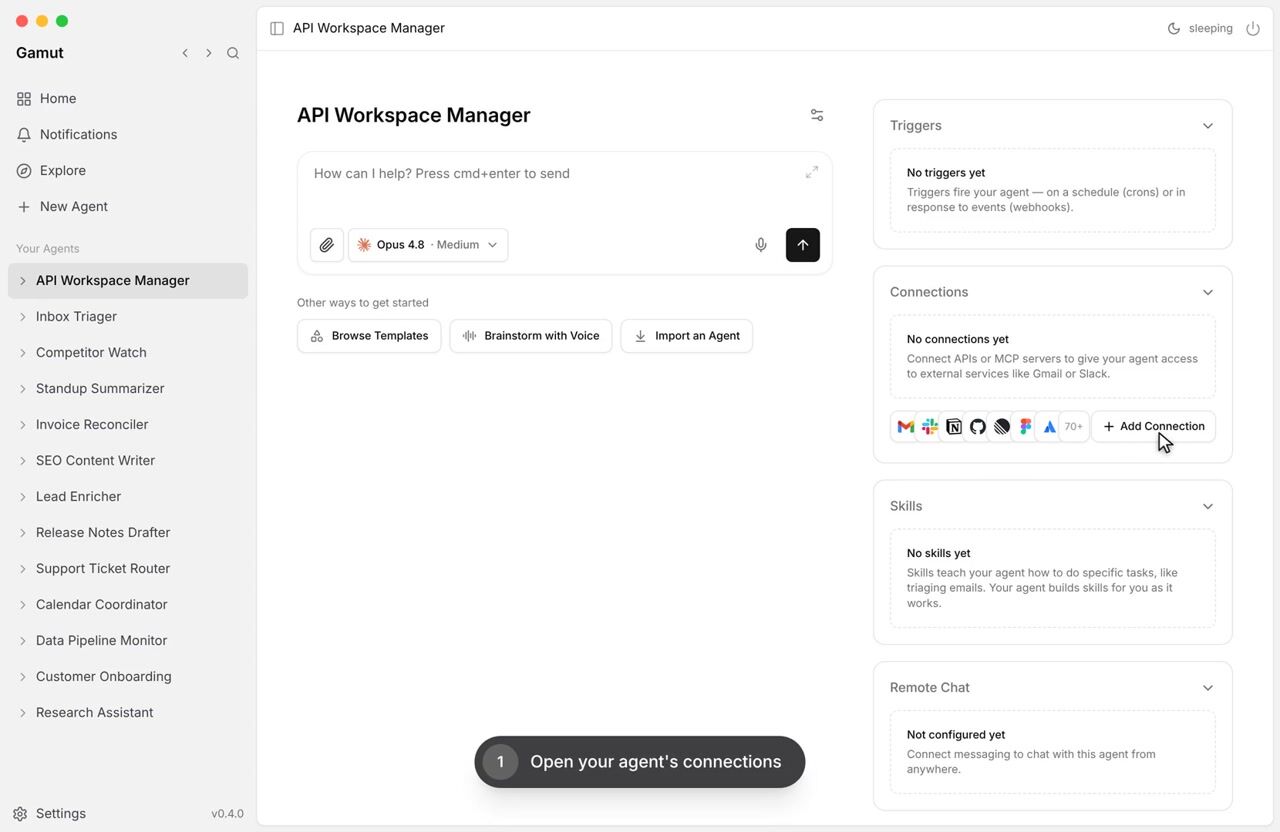Create a New Agent from sidebar
The image size is (1280, 832).
(x=128, y=206)
